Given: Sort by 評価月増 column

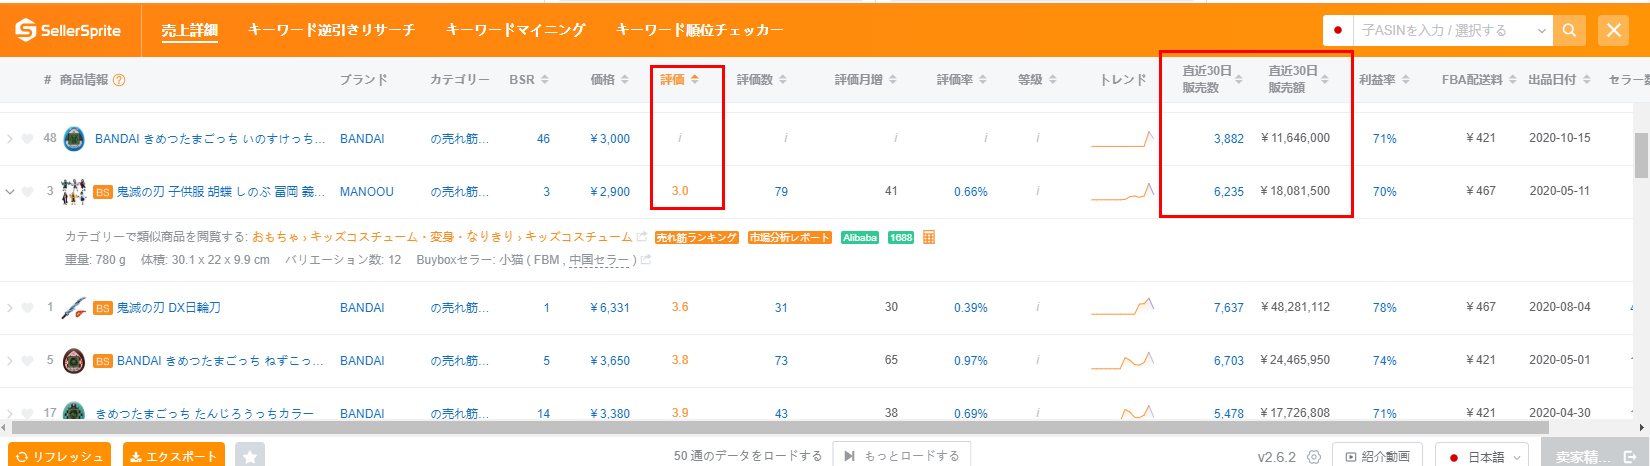Looking at the screenshot, I should 866,80.
